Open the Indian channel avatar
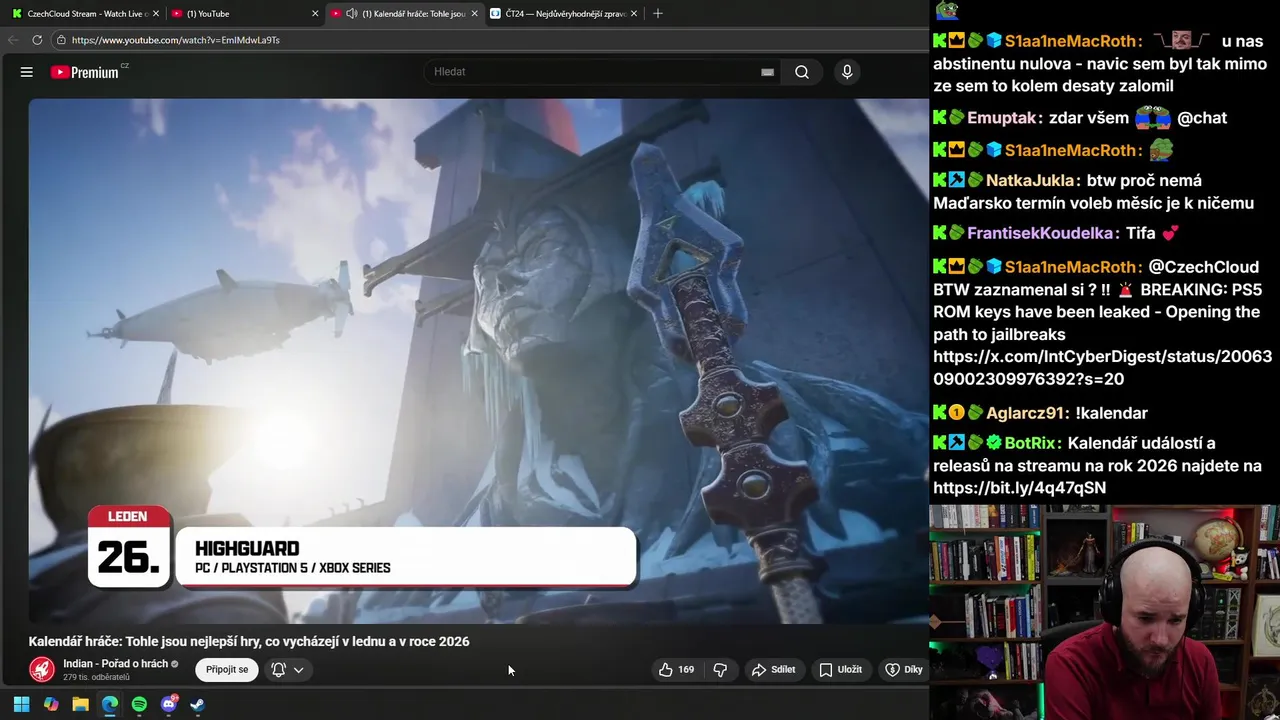The image size is (1280, 720). coord(42,670)
